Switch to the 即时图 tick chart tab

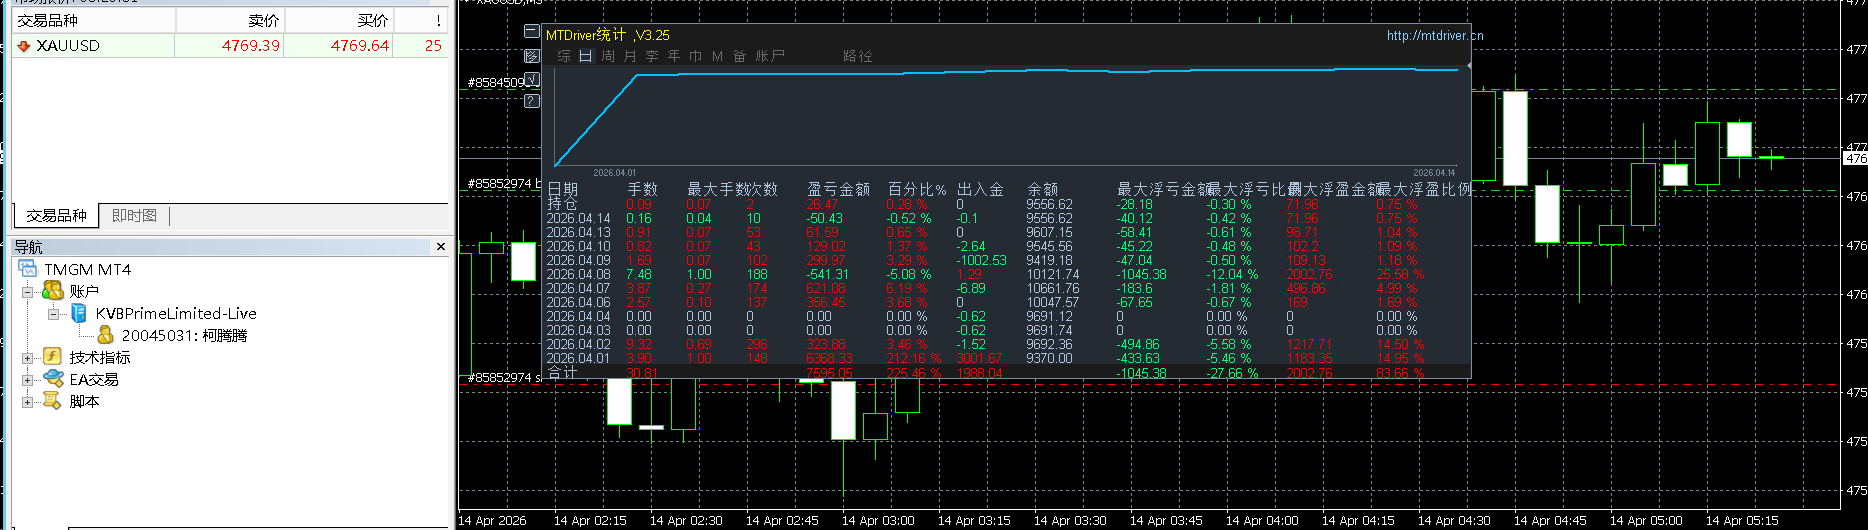pyautogui.click(x=134, y=216)
